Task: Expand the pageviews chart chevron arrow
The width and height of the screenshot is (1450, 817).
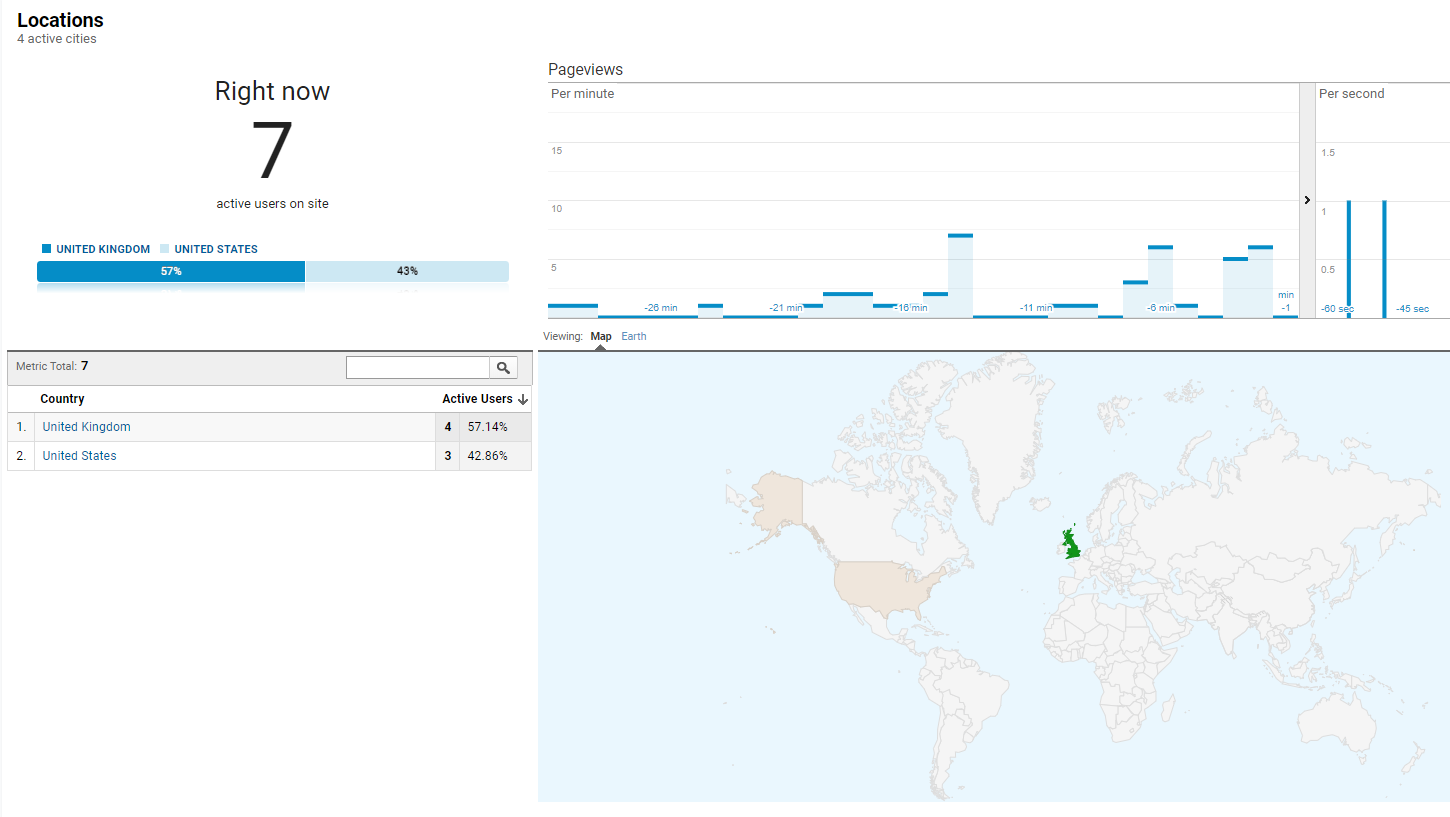Action: [1307, 200]
